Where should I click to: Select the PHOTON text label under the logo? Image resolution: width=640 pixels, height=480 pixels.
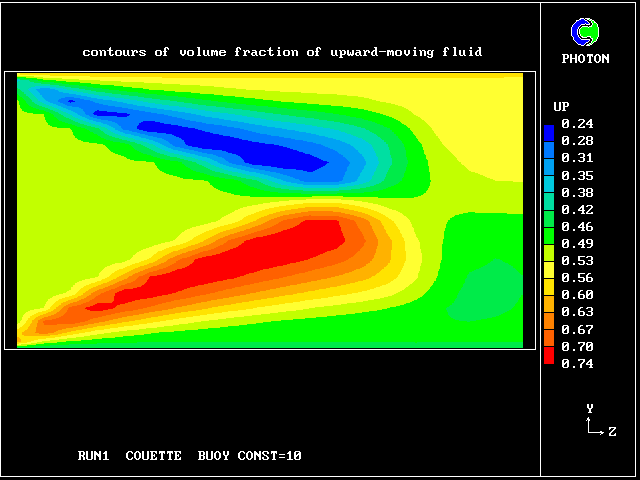pos(585,59)
